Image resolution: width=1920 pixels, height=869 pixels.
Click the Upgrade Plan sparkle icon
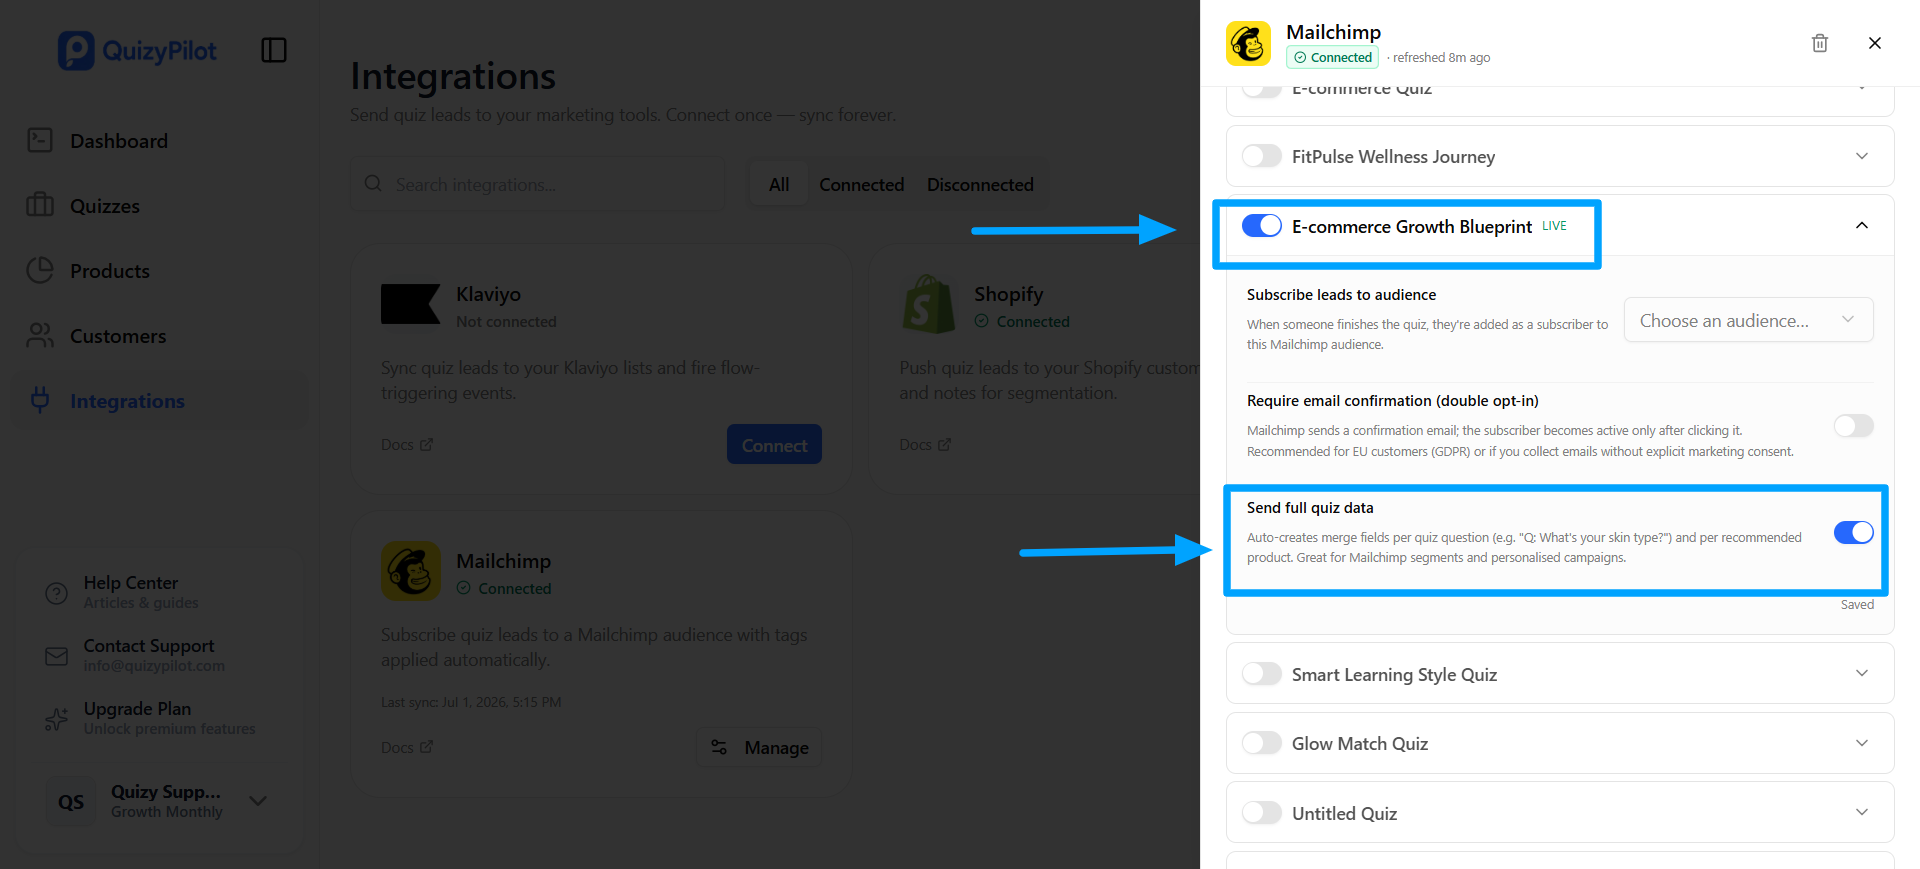point(57,718)
